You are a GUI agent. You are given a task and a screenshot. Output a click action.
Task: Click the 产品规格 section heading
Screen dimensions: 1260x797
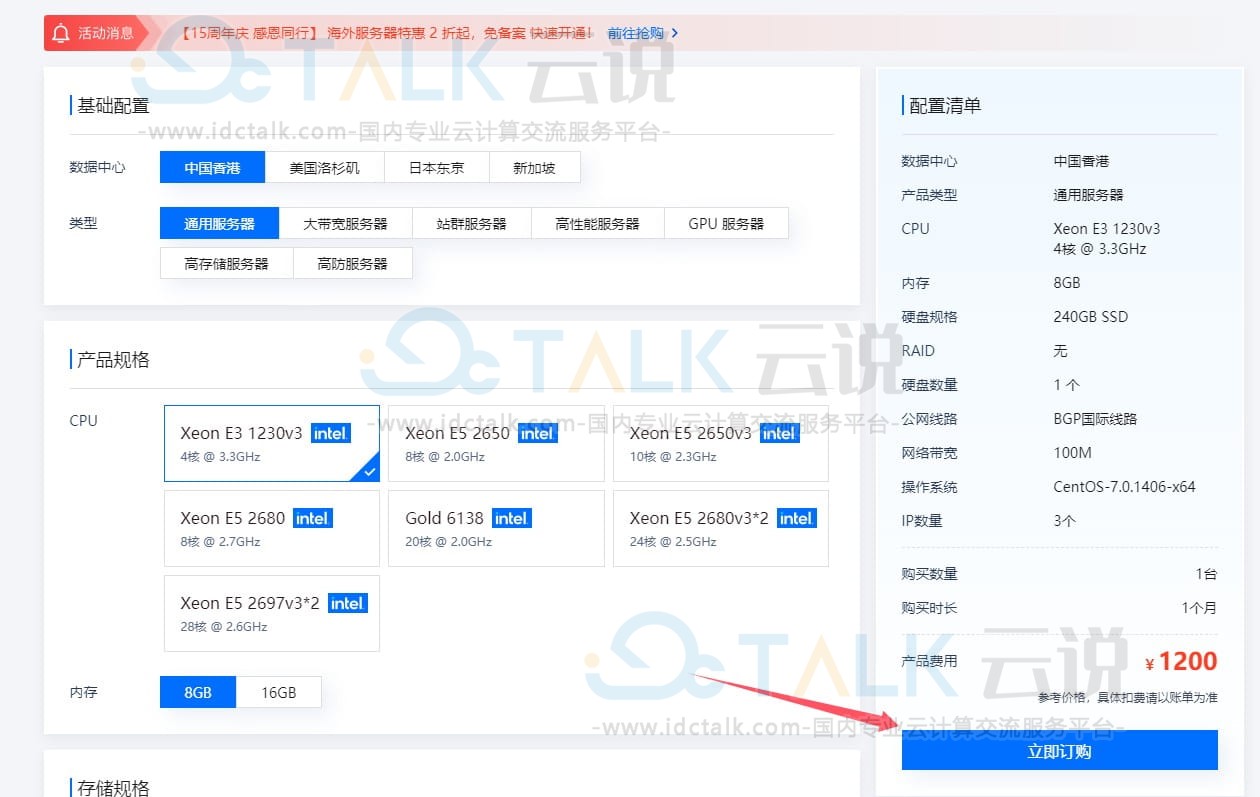click(x=113, y=359)
